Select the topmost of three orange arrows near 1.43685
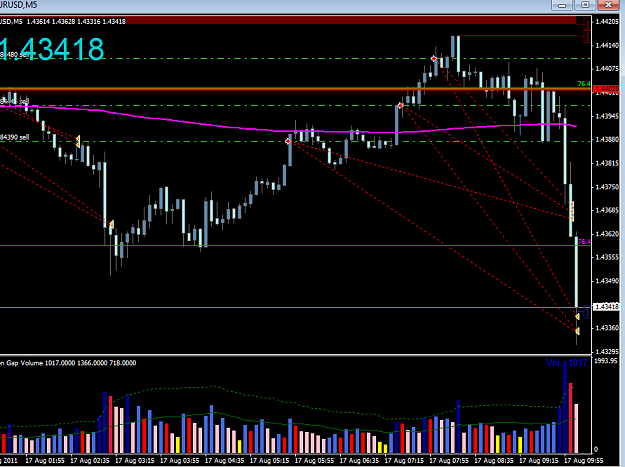 tap(571, 205)
